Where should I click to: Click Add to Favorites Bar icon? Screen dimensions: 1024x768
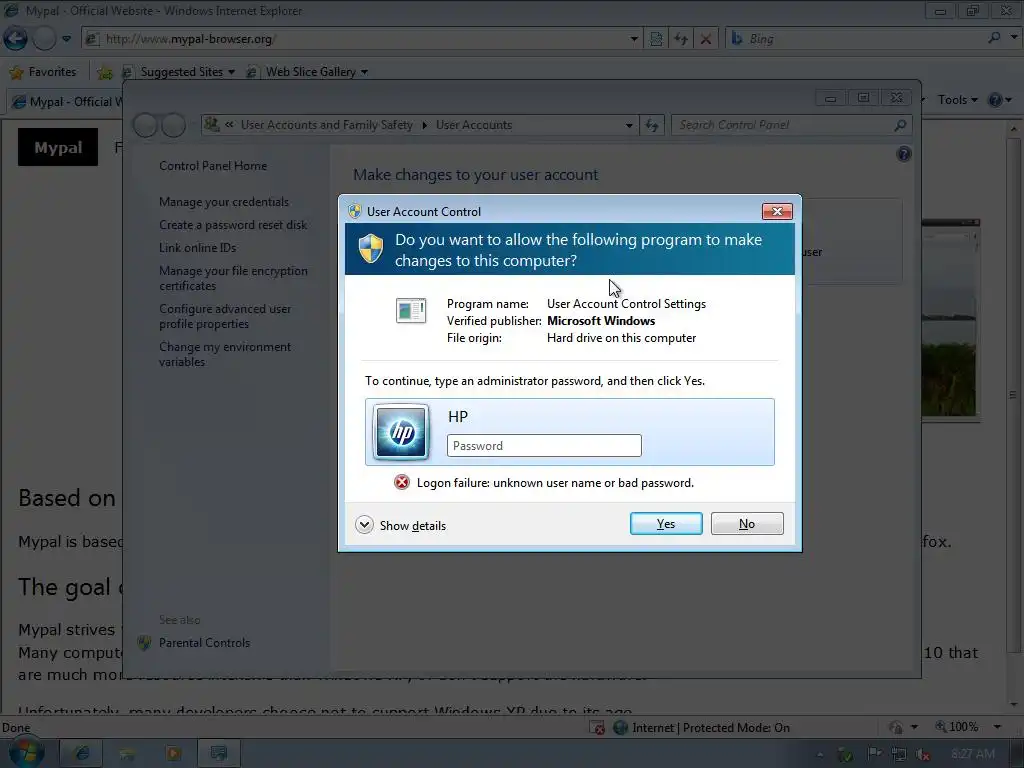[x=104, y=72]
